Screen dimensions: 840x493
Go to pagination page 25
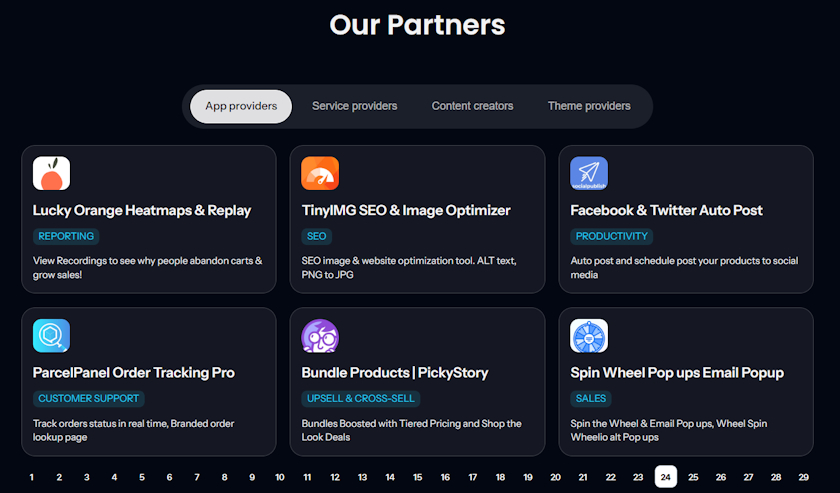(693, 477)
